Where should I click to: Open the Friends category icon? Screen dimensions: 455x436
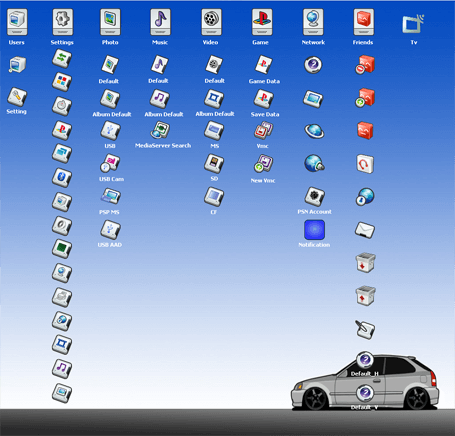point(363,22)
